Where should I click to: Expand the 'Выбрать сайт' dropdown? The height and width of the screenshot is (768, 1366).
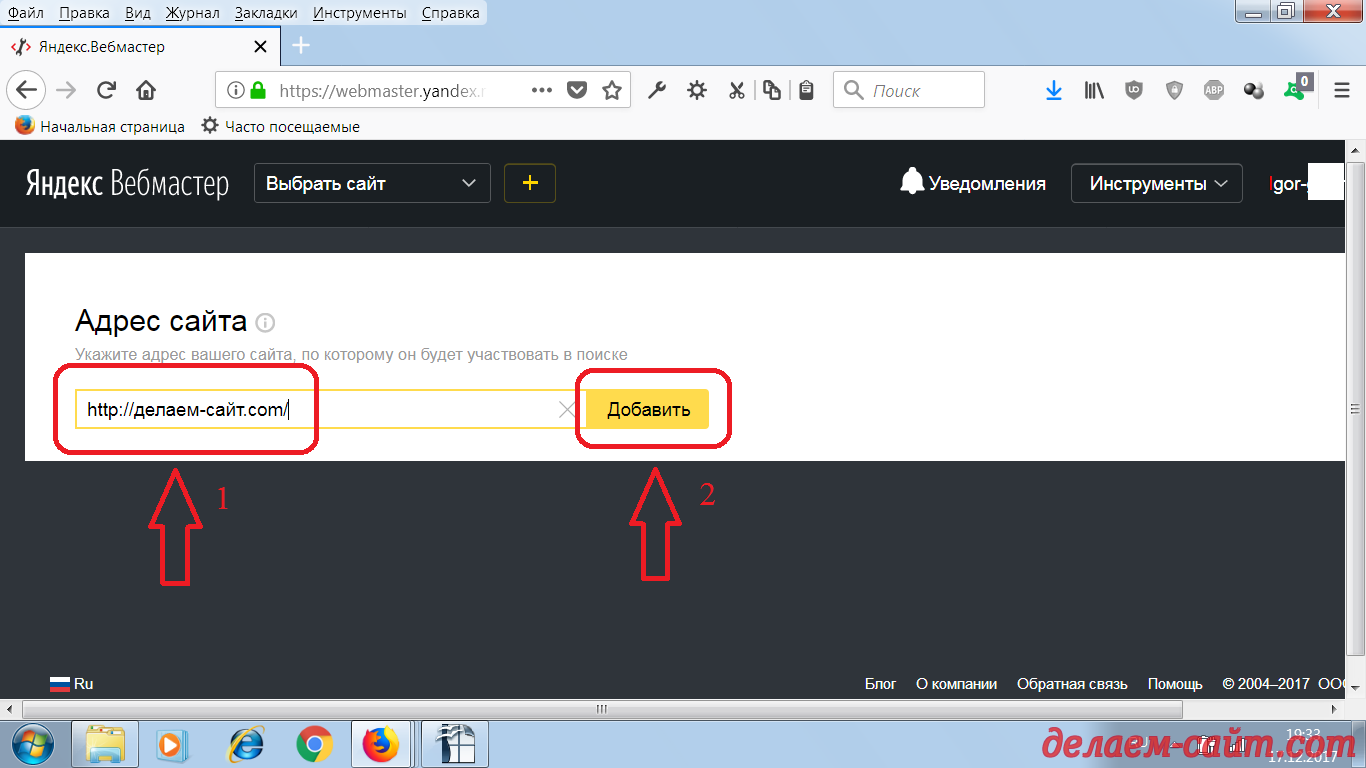372,183
